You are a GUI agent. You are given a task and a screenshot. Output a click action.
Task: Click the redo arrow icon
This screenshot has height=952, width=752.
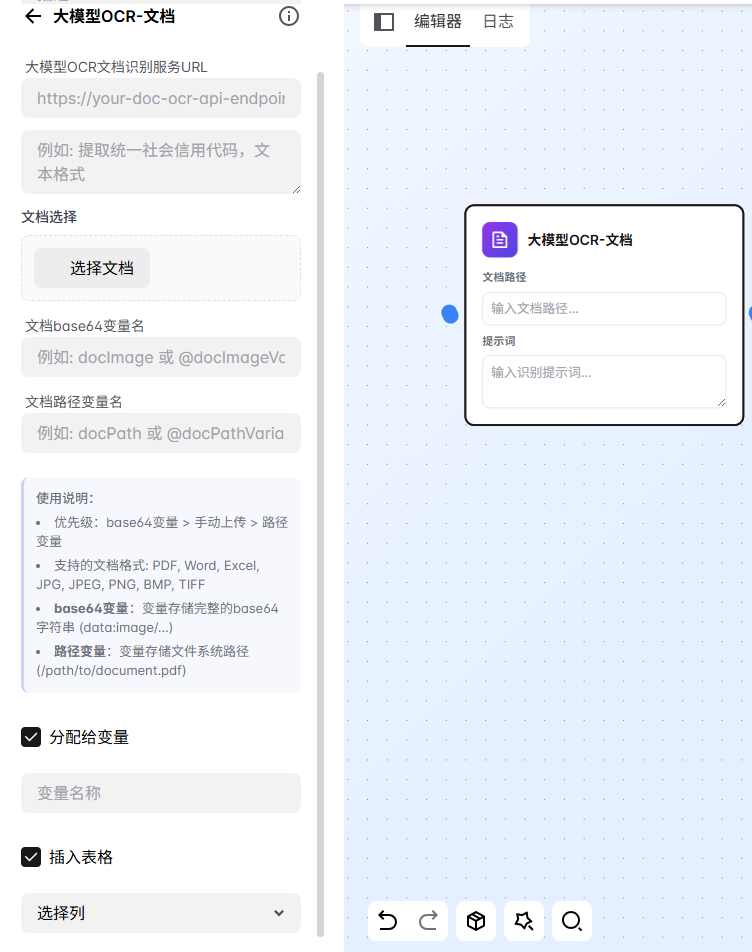tap(429, 920)
